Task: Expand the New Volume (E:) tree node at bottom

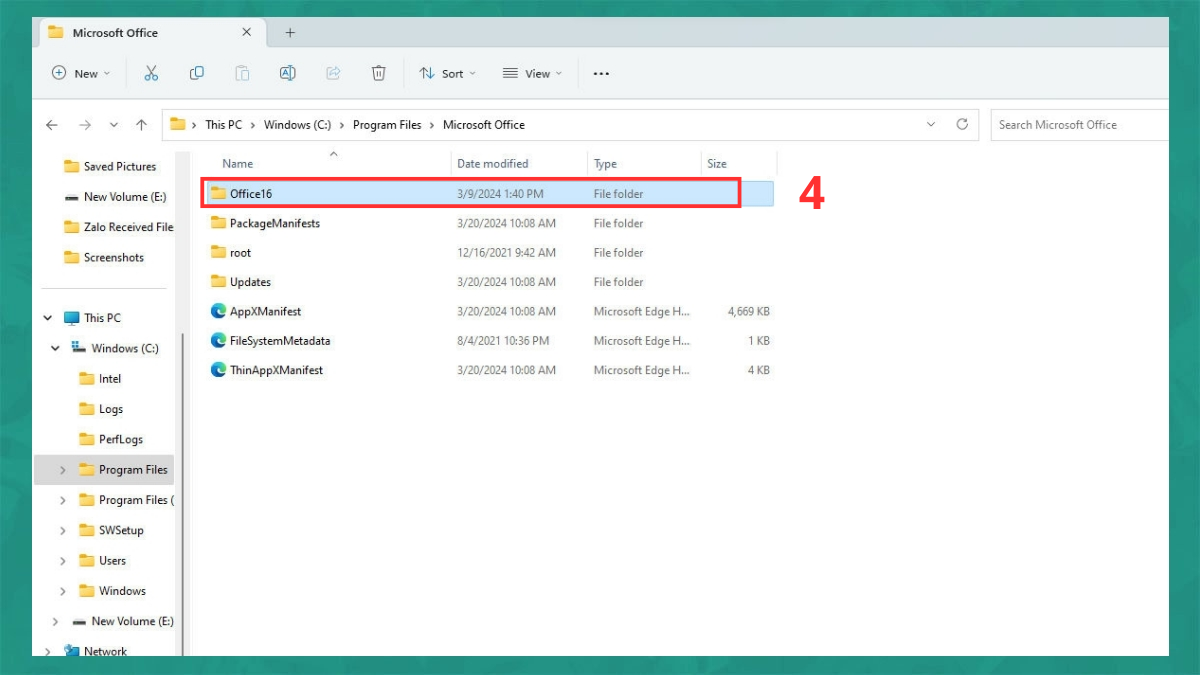Action: tap(55, 621)
